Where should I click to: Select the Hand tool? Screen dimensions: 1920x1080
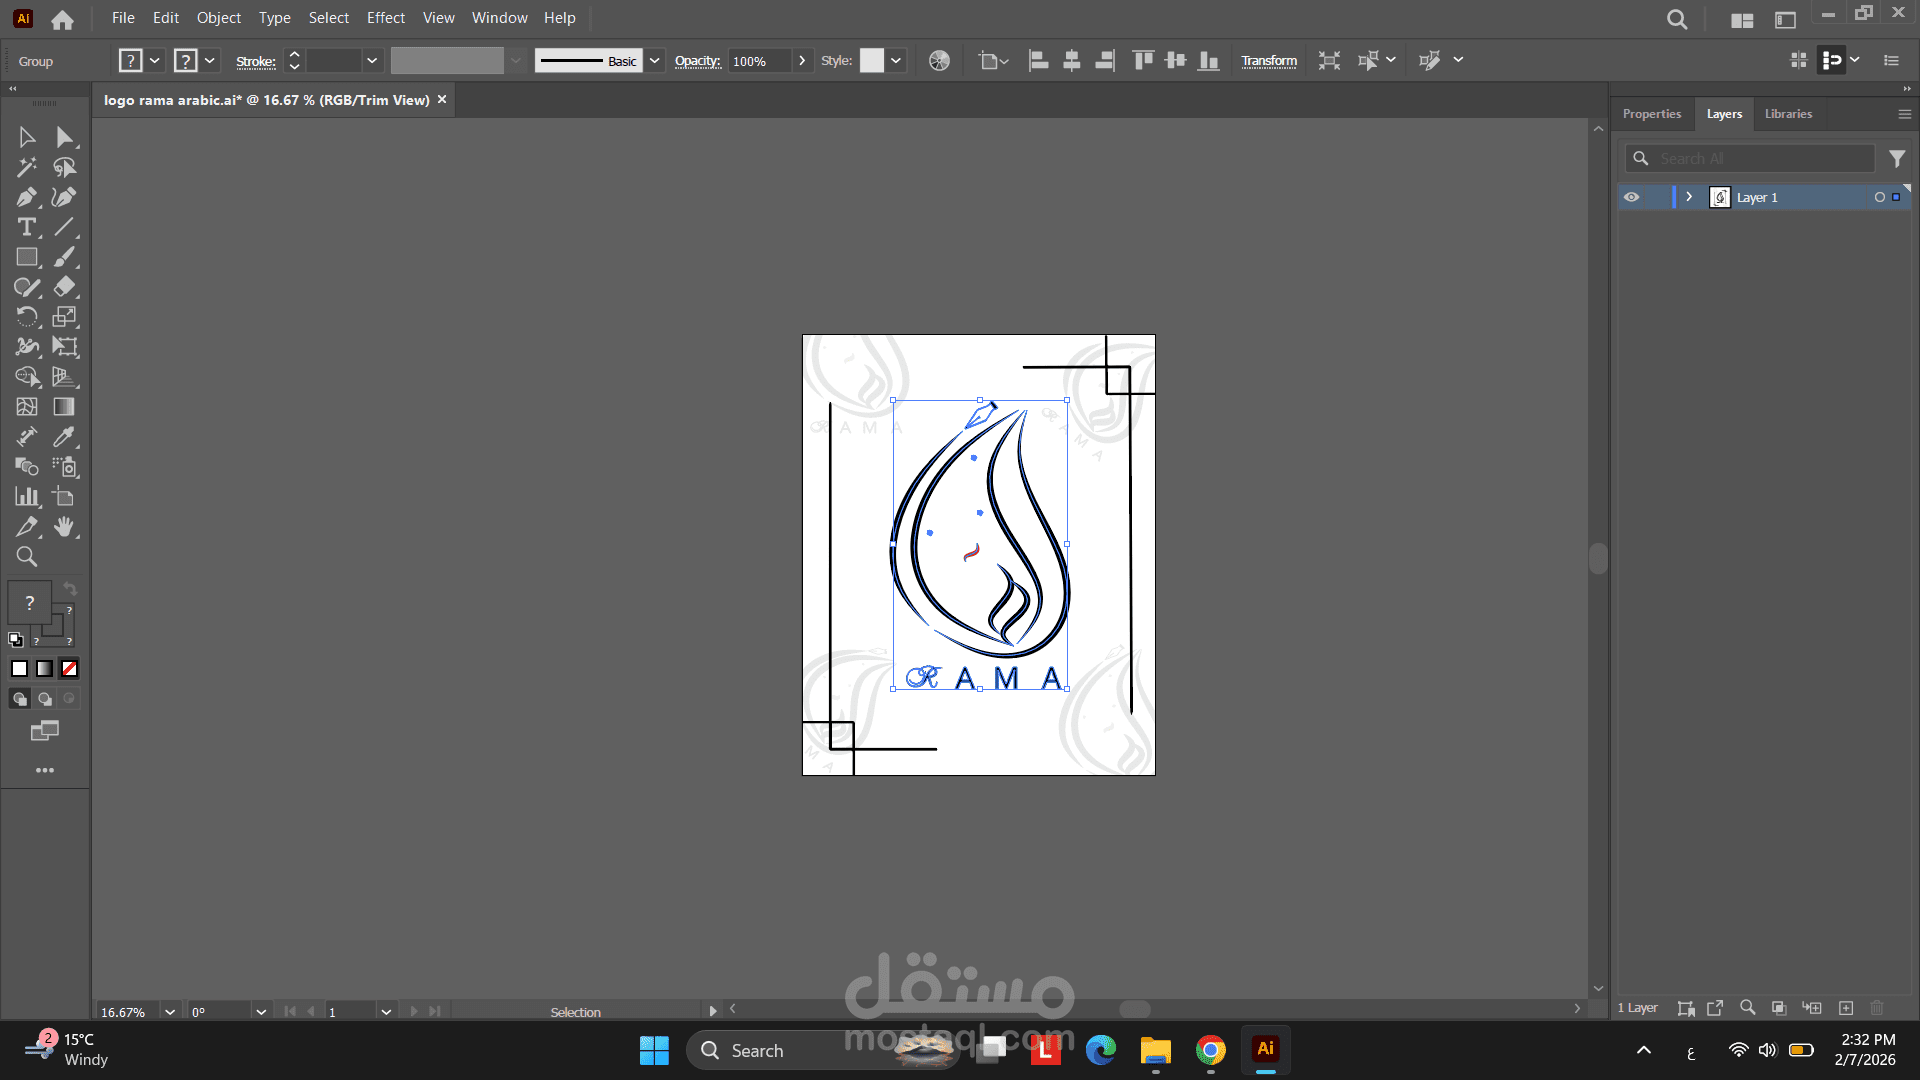click(64, 527)
